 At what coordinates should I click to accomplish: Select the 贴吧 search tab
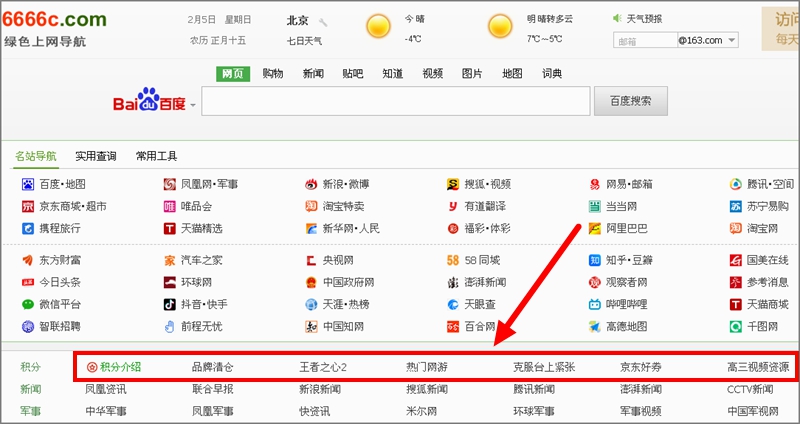coord(353,73)
